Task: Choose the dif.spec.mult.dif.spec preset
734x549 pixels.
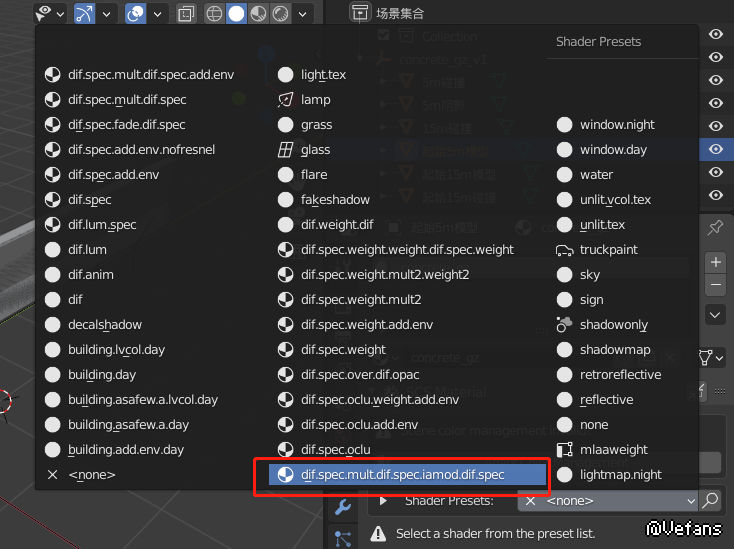Action: [116, 100]
